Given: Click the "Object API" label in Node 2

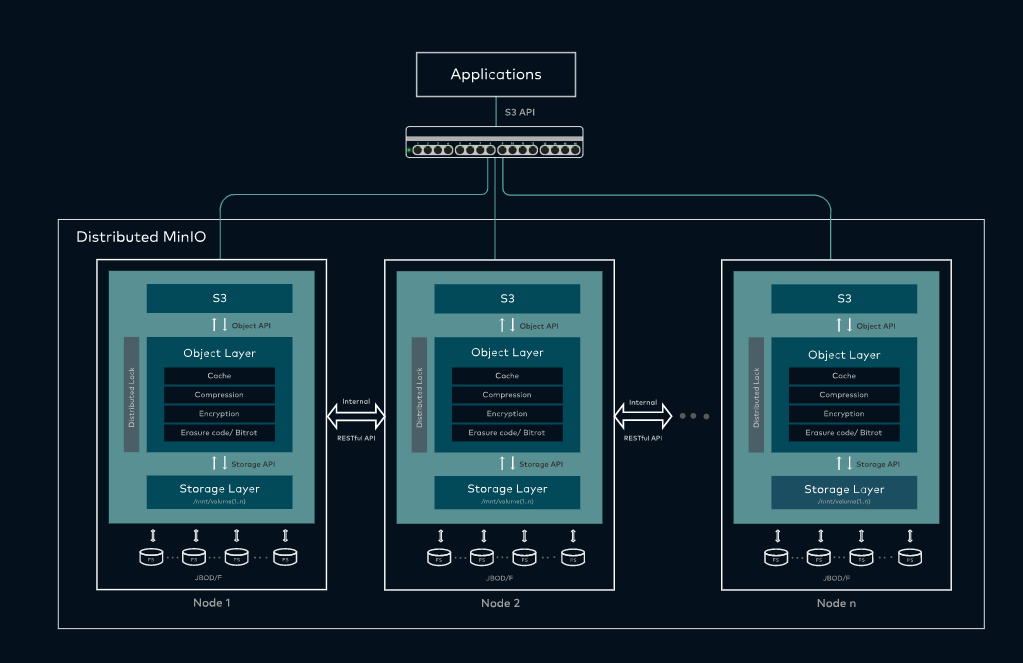Looking at the screenshot, I should click(x=539, y=326).
